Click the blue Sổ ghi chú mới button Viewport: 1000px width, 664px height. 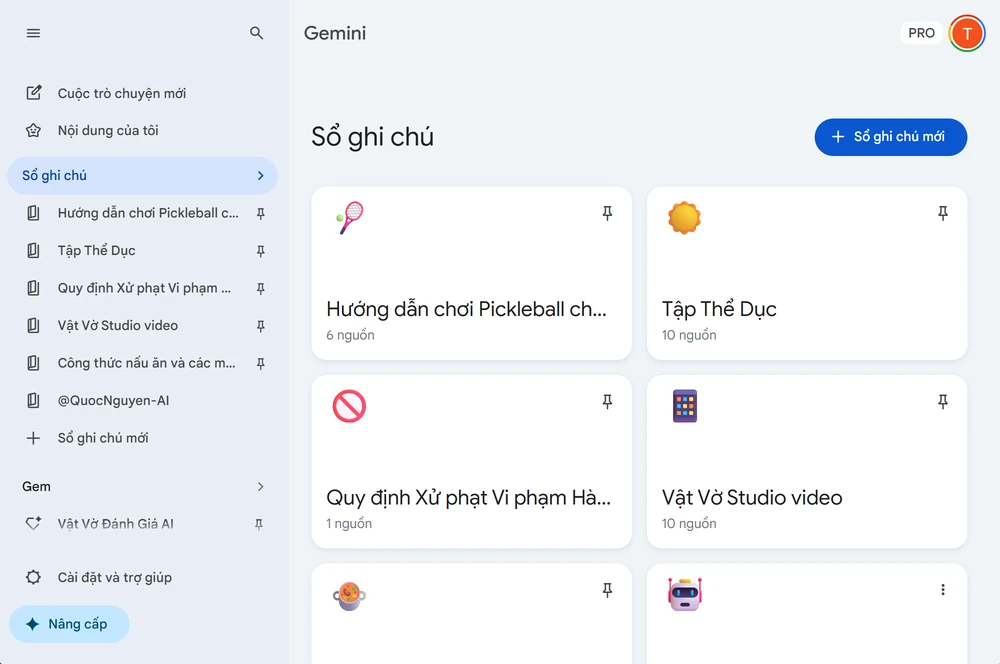890,137
